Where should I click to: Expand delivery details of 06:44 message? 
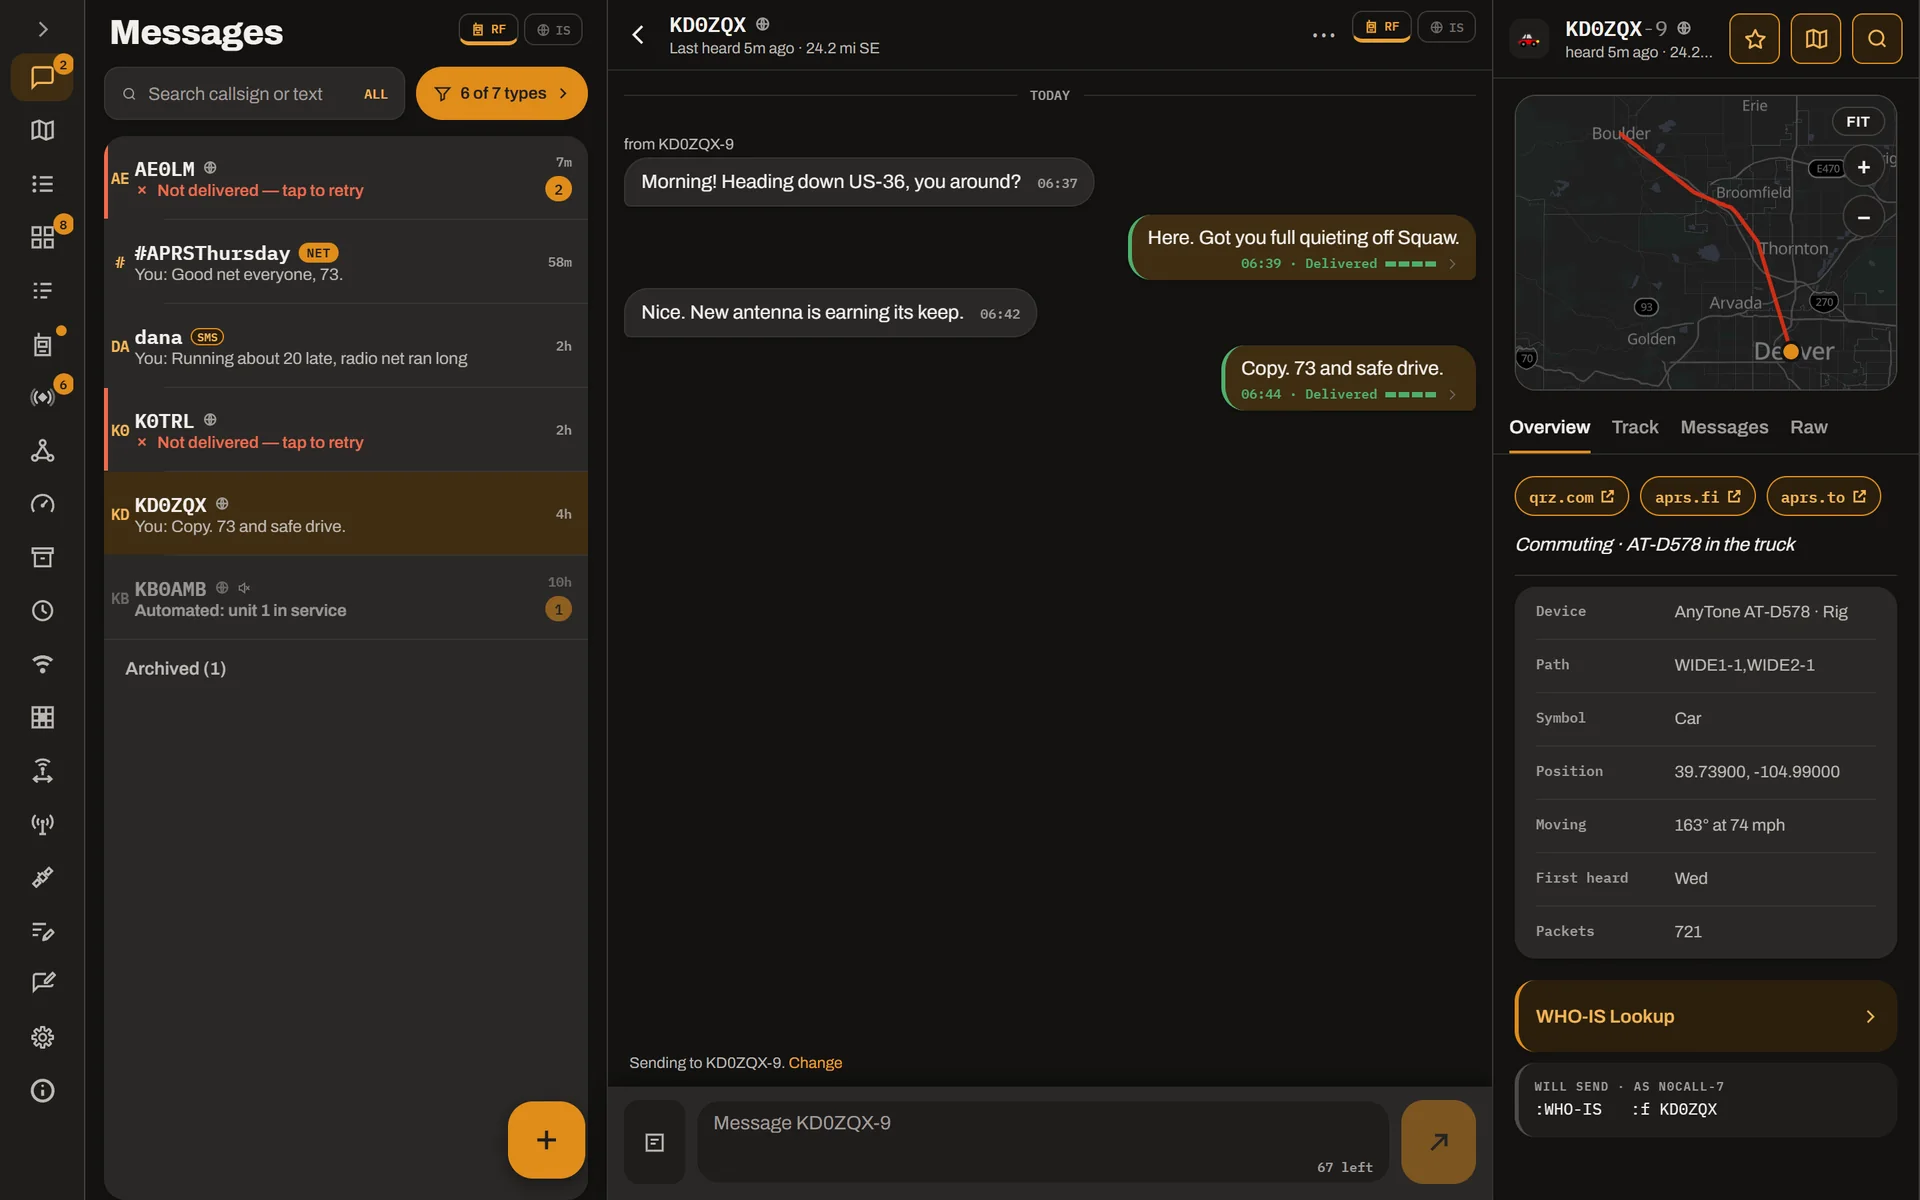(1452, 395)
